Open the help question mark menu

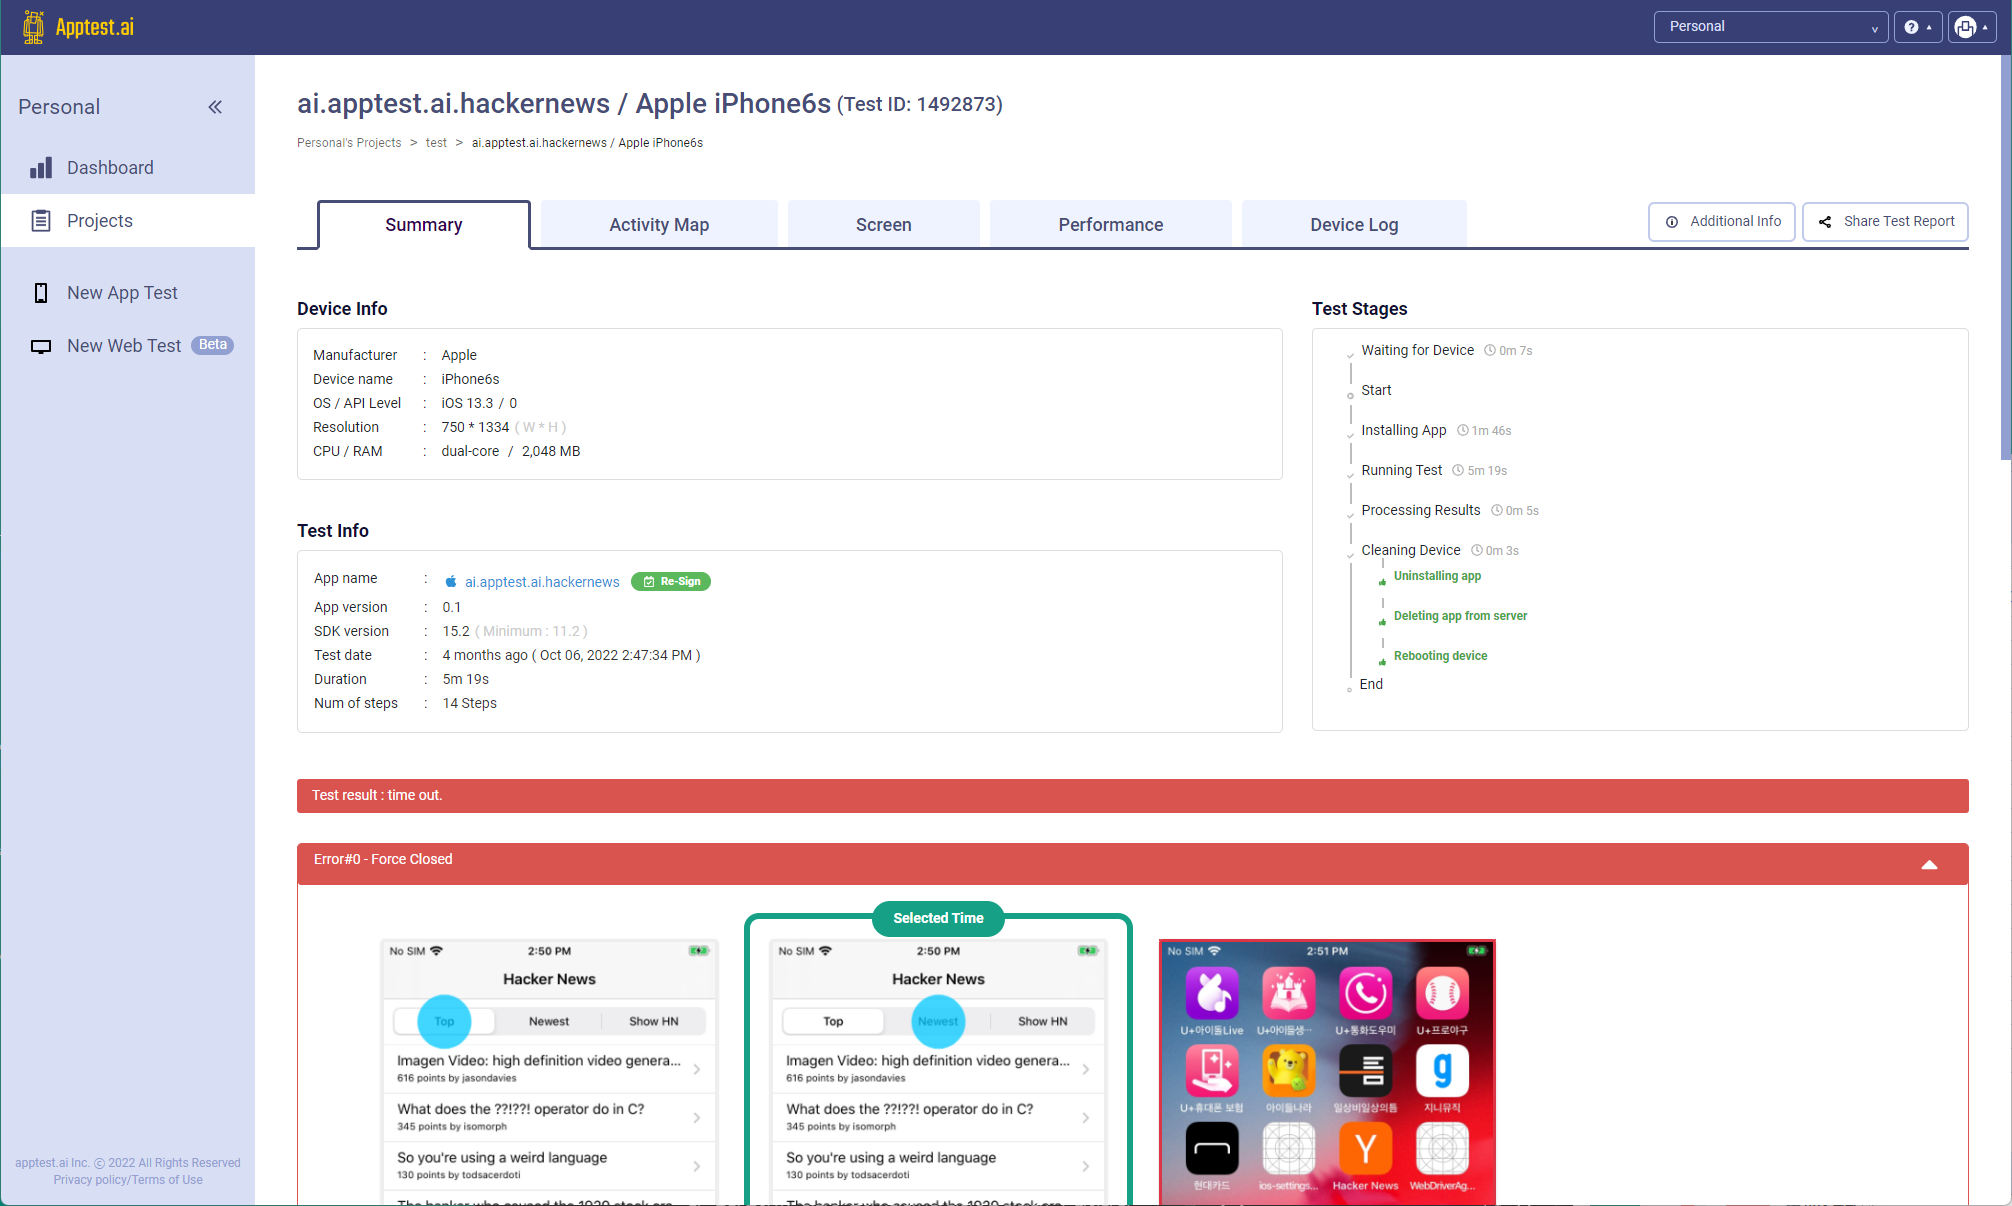tap(1917, 27)
